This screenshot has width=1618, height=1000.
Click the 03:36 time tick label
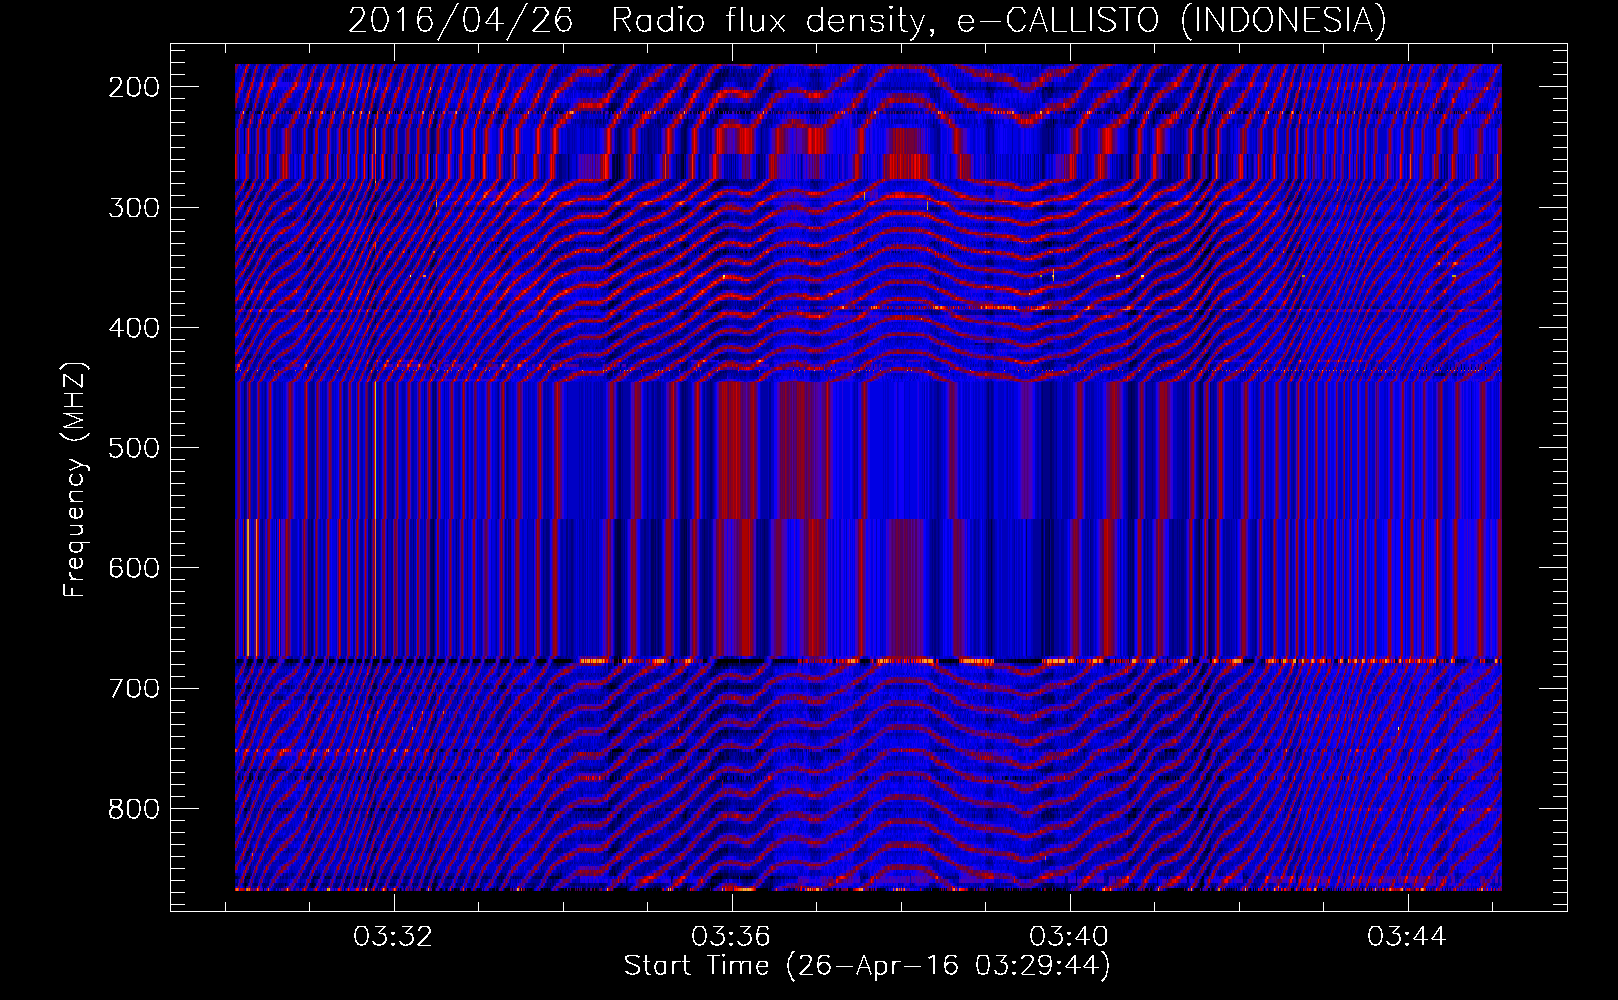tap(731, 936)
